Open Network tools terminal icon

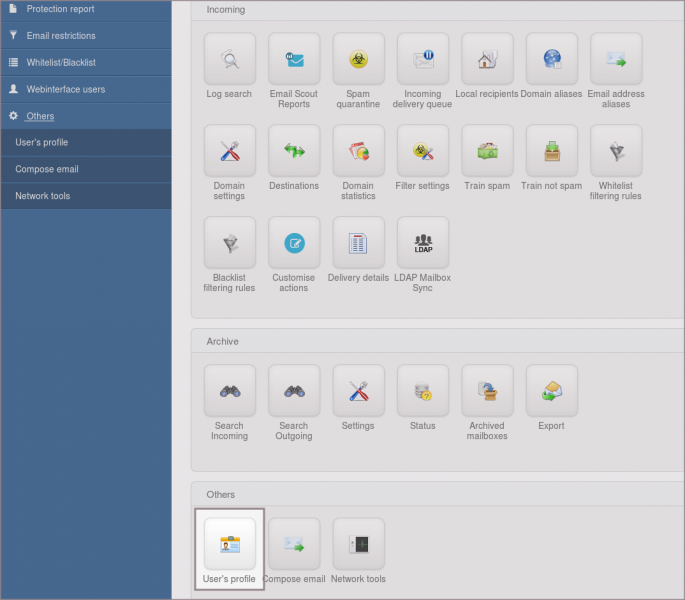358,544
